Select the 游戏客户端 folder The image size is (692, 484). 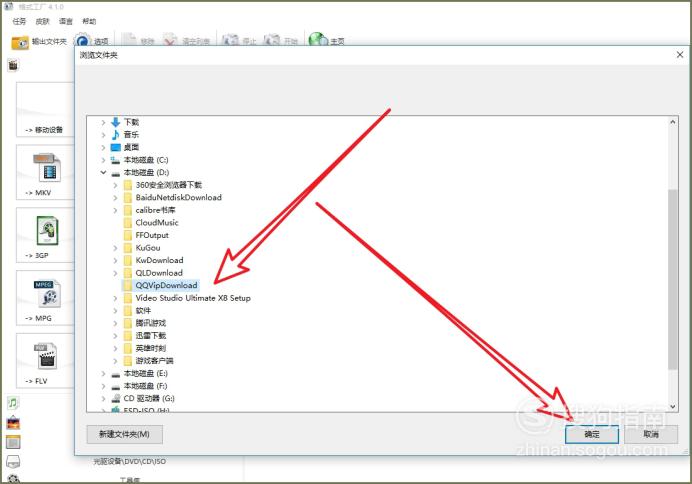click(154, 361)
